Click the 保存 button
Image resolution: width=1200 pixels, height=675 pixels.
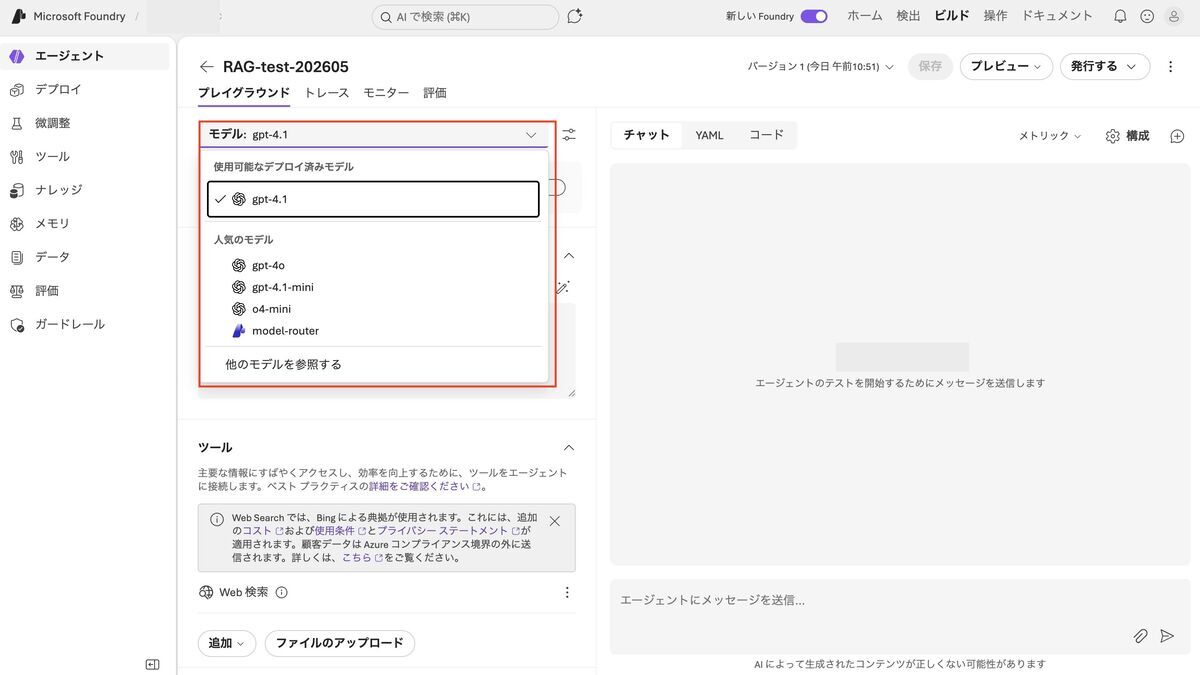point(930,67)
